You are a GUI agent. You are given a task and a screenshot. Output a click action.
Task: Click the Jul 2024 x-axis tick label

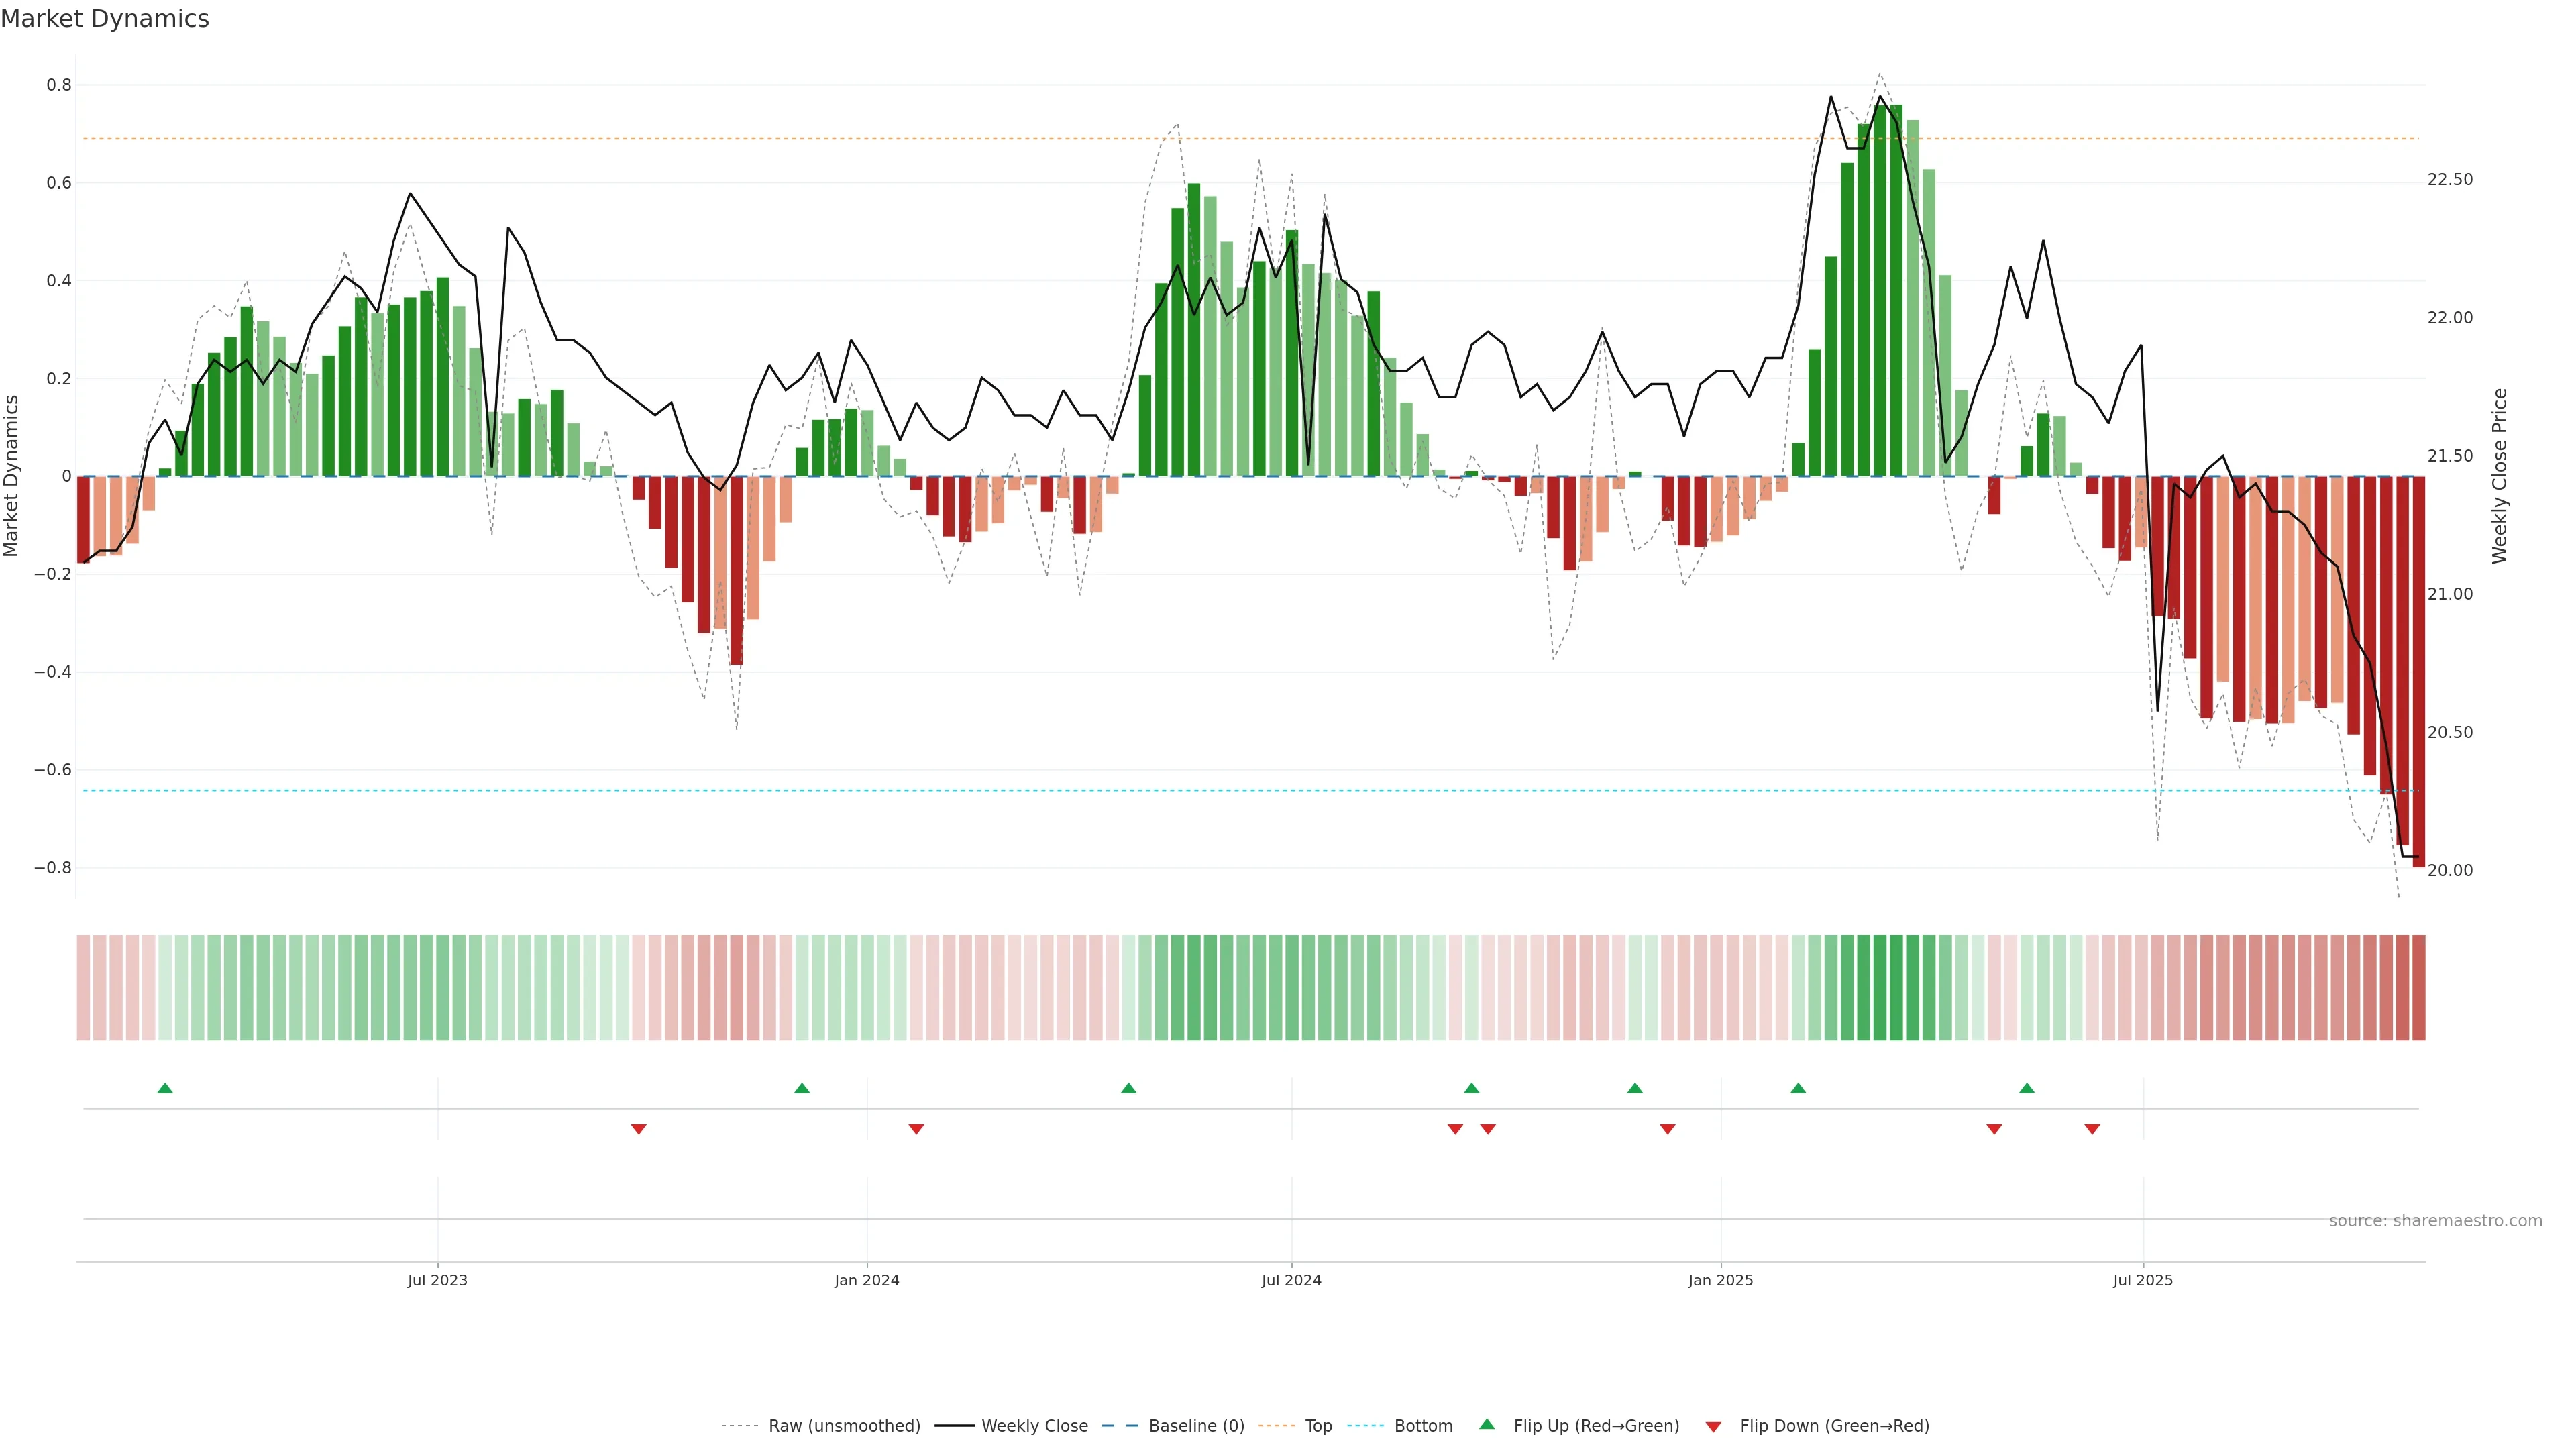(x=1291, y=1280)
